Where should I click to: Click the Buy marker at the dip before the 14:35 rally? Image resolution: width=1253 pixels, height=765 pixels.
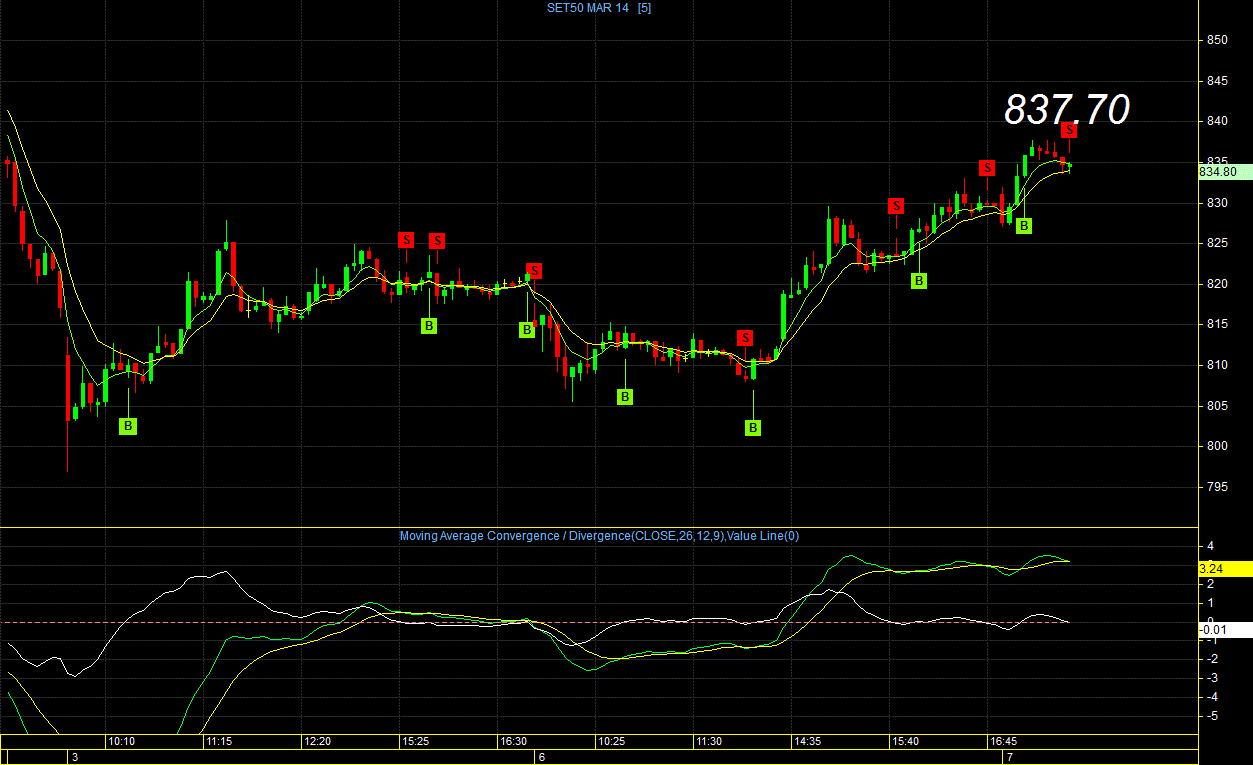click(x=753, y=428)
